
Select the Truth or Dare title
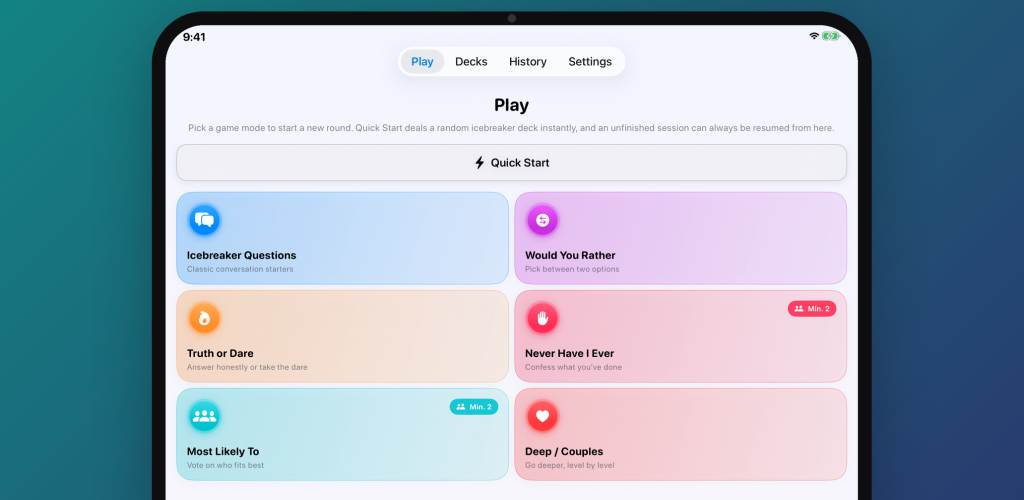click(x=220, y=353)
